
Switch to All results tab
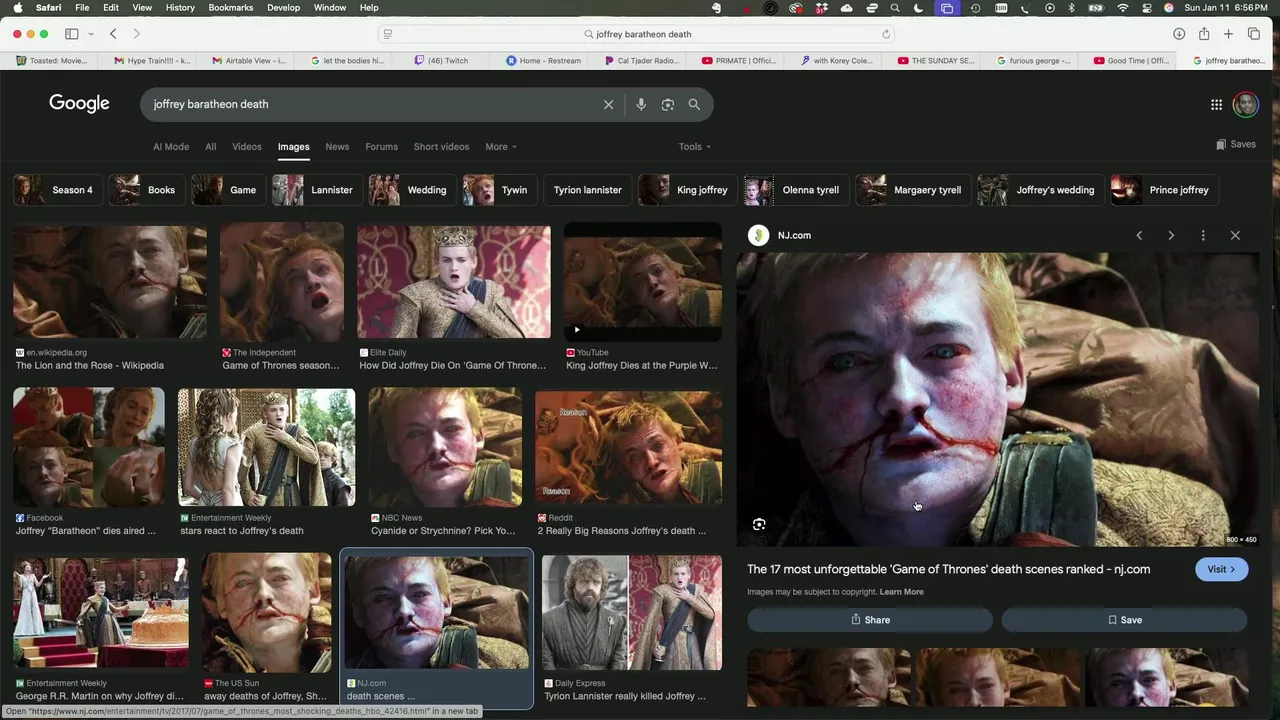(210, 147)
